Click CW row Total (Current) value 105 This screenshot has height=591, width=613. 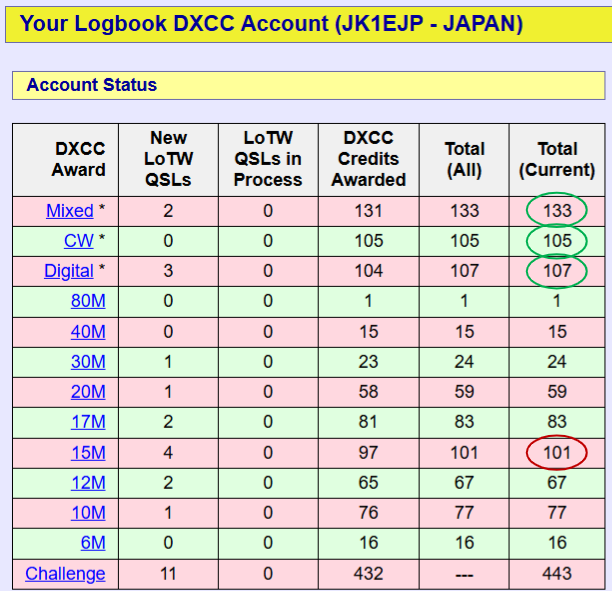[x=557, y=241]
